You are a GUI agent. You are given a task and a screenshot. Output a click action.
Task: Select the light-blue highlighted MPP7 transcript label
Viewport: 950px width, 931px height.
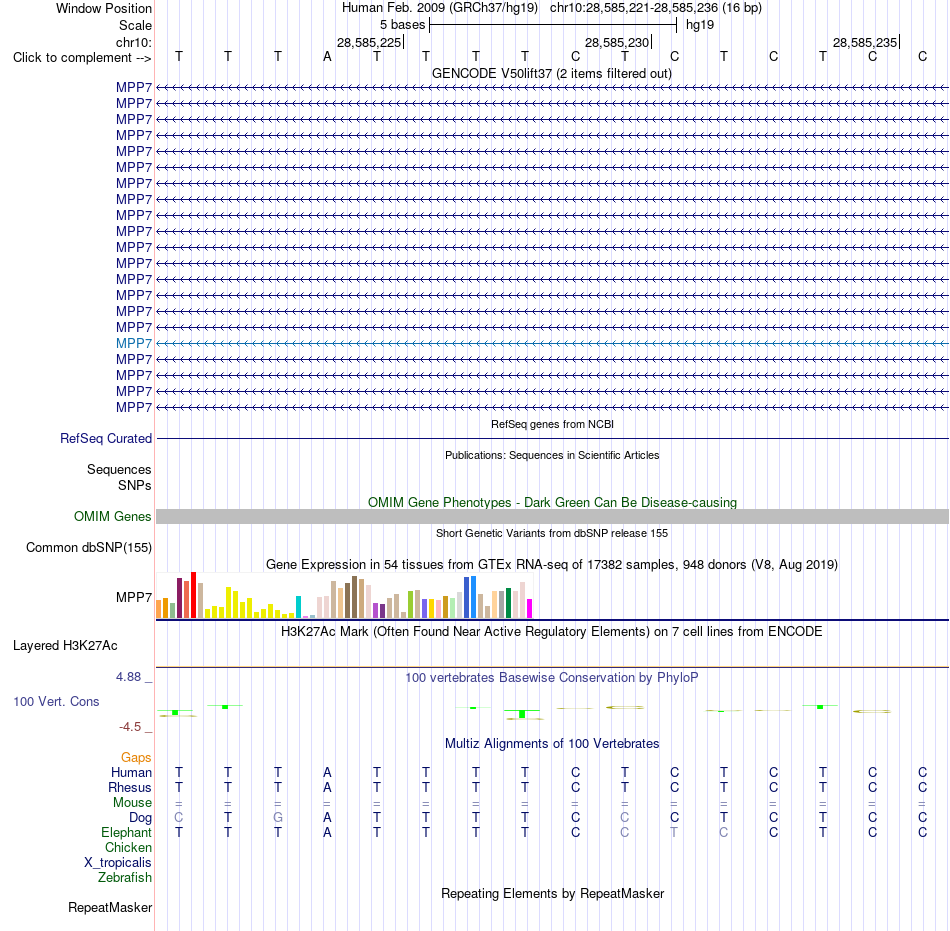tap(134, 343)
